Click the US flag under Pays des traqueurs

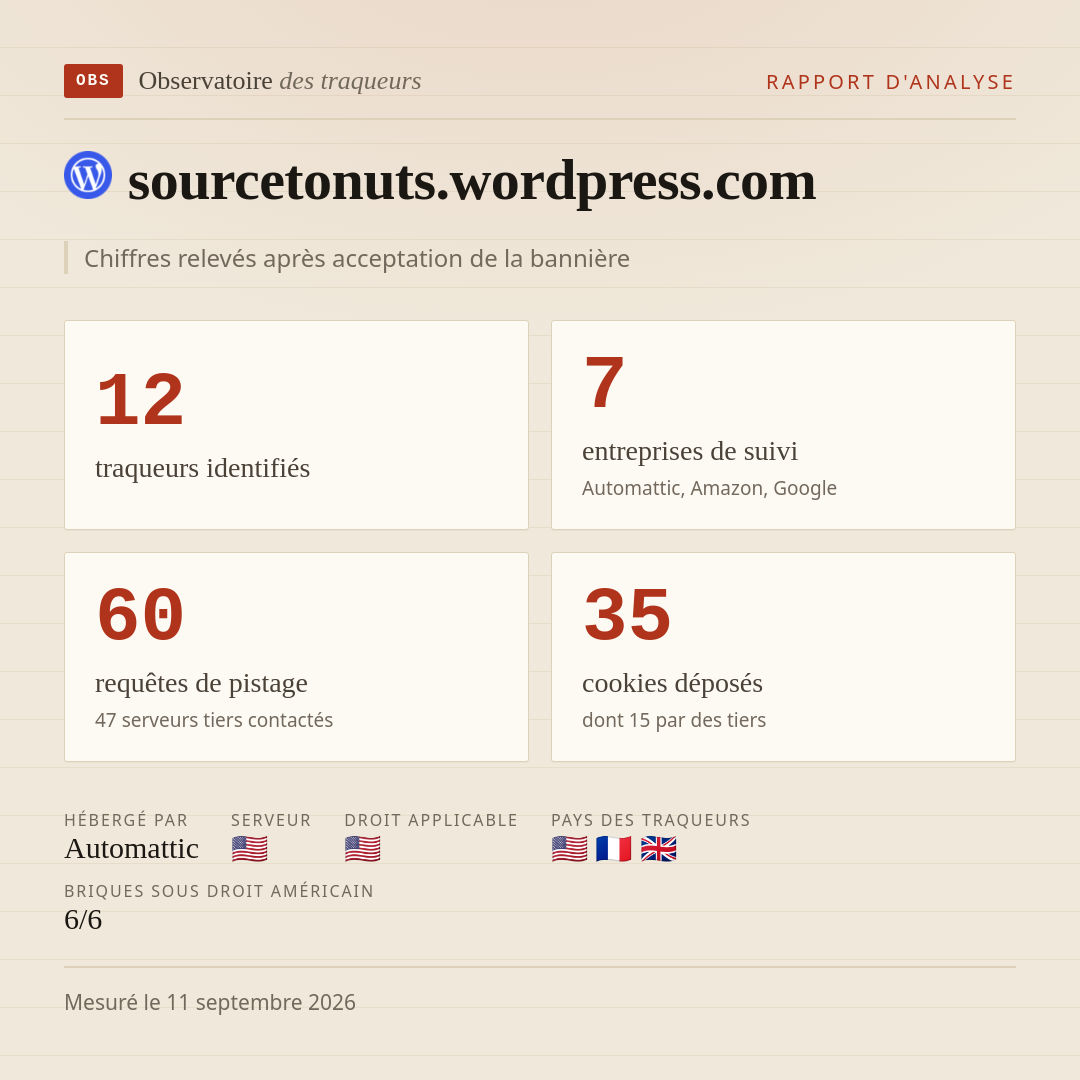pos(570,849)
